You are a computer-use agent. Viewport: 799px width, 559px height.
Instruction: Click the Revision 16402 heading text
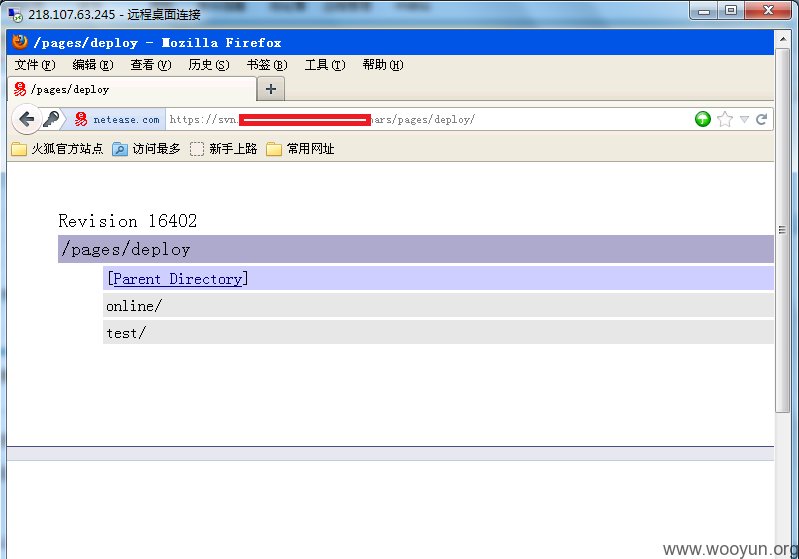(127, 221)
